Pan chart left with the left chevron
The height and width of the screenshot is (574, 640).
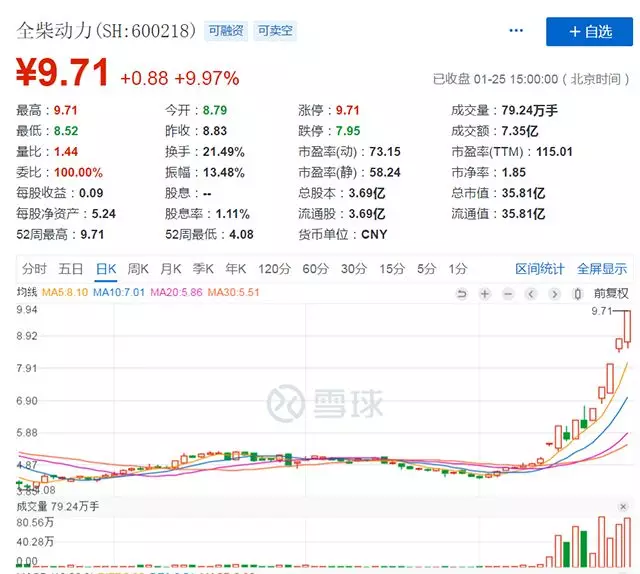531,294
